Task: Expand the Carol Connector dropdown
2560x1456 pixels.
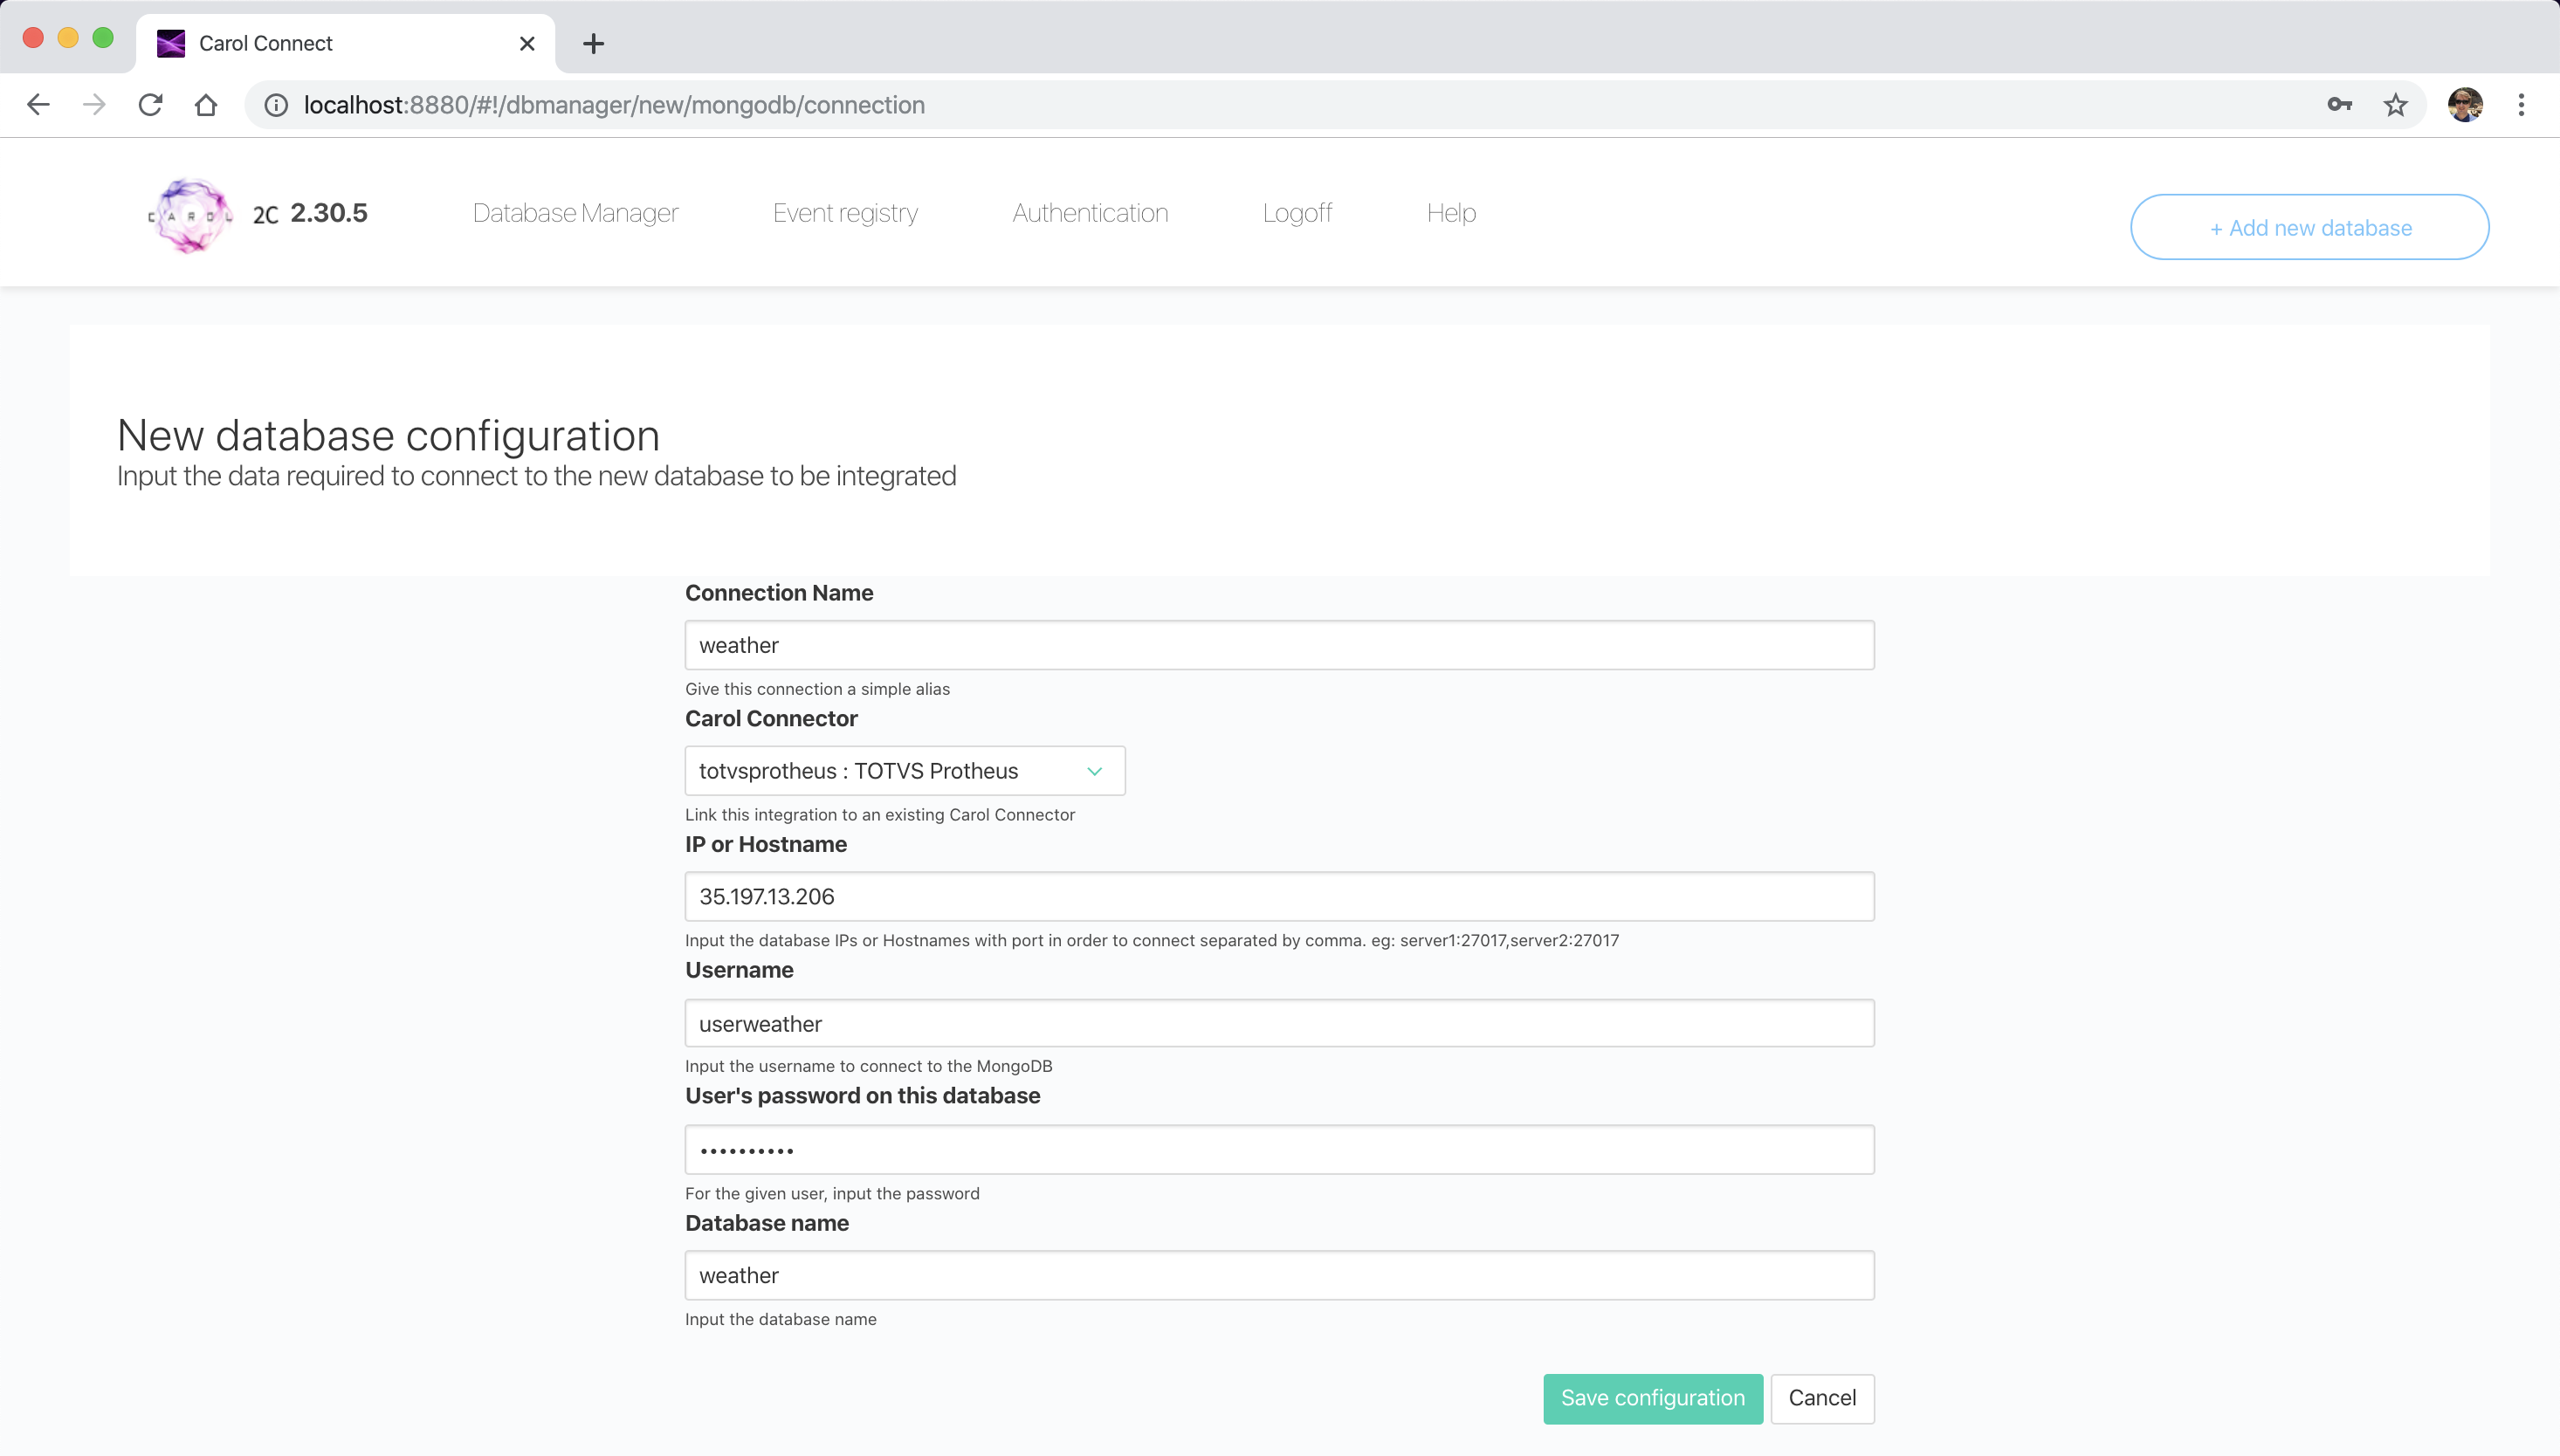Action: (x=905, y=771)
